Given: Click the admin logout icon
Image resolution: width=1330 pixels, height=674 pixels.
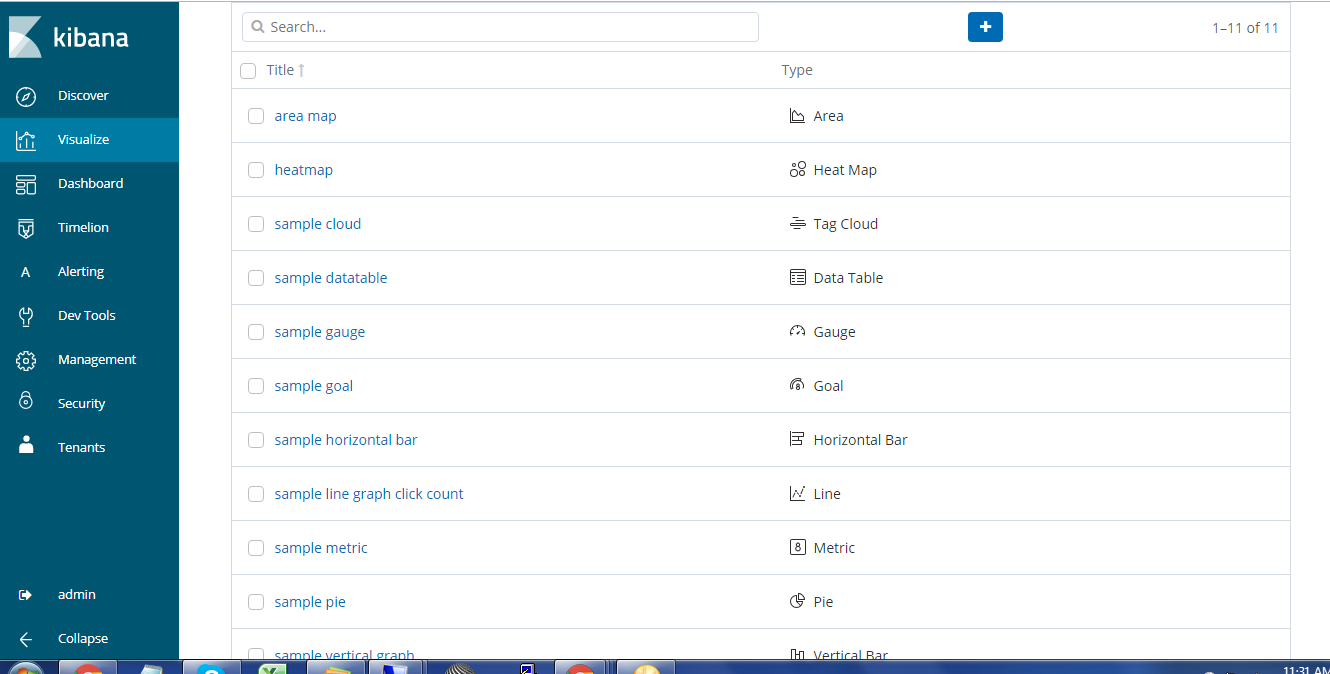Looking at the screenshot, I should pos(26,595).
